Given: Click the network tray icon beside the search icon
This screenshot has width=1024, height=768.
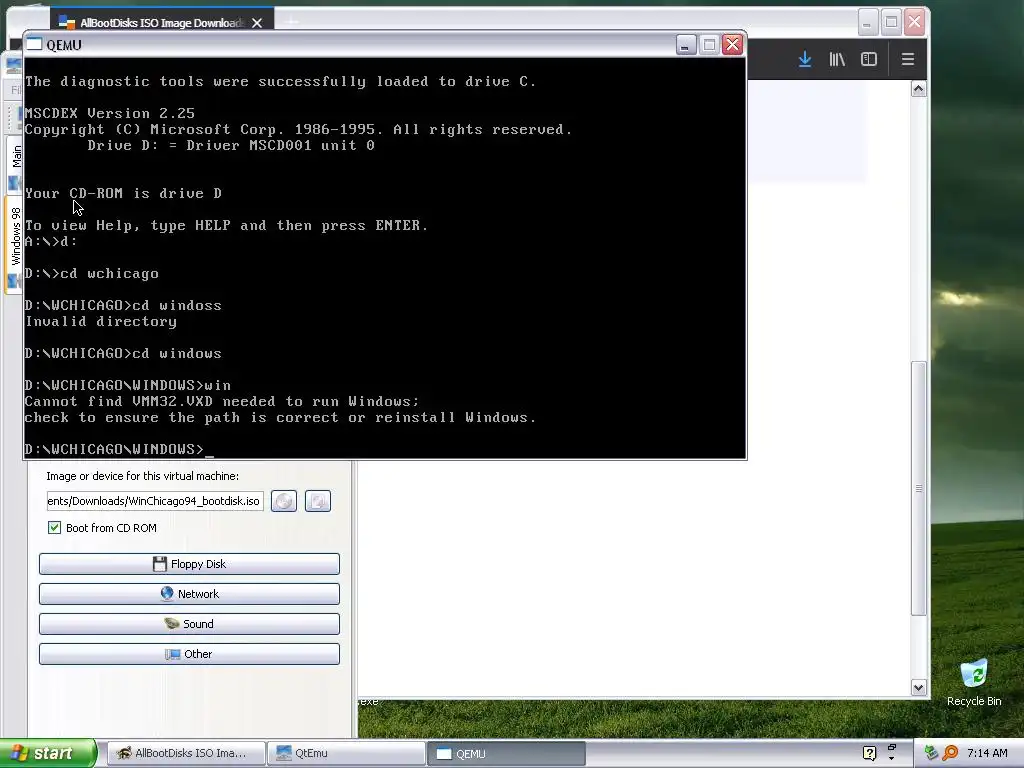Looking at the screenshot, I should [932, 753].
